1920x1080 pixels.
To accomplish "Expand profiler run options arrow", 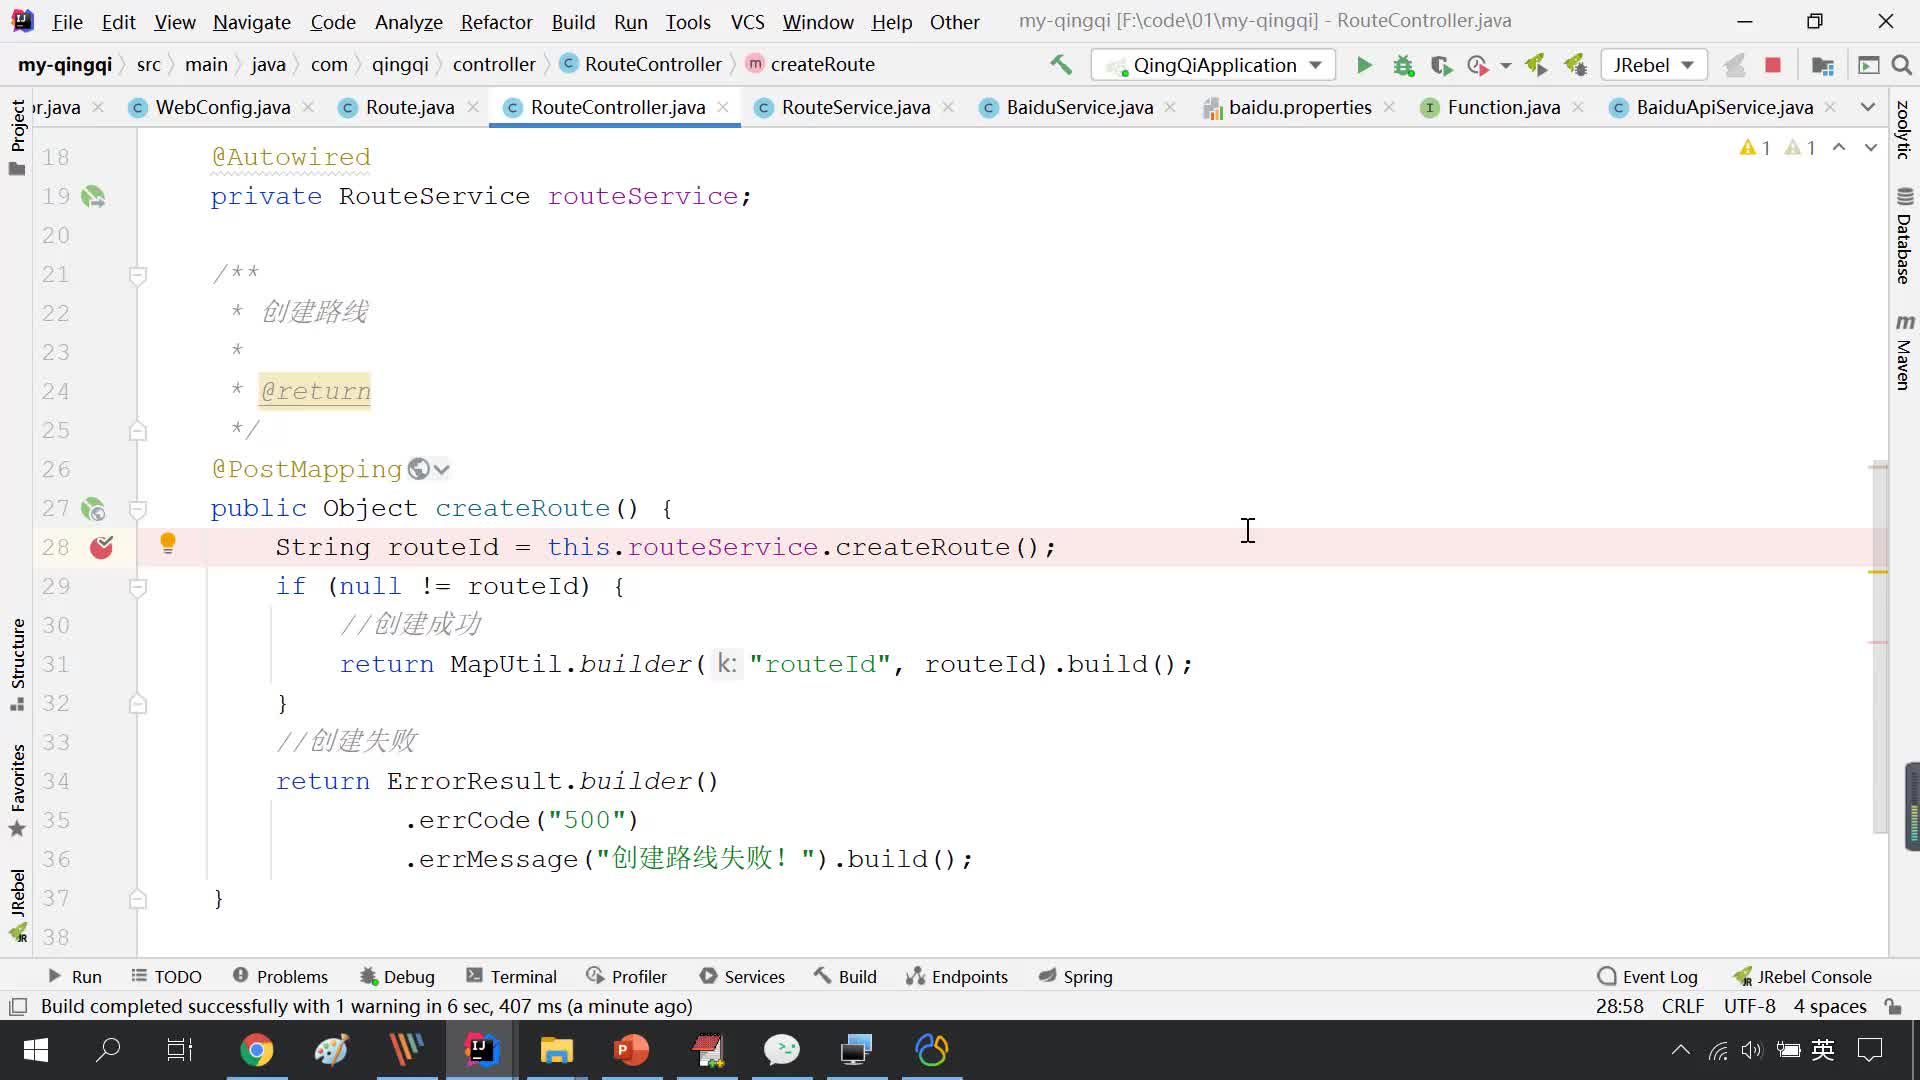I will 1506,66.
